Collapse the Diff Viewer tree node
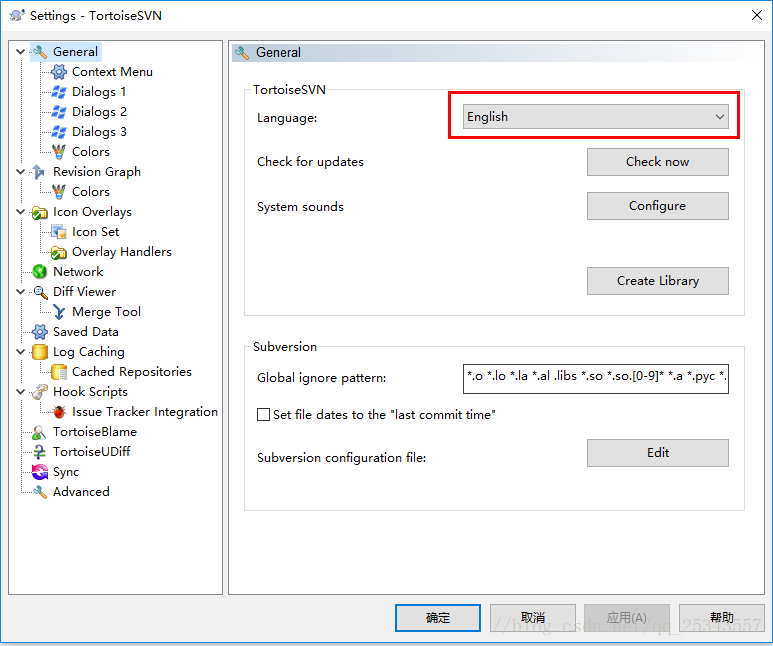The height and width of the screenshot is (646, 773). (x=20, y=292)
